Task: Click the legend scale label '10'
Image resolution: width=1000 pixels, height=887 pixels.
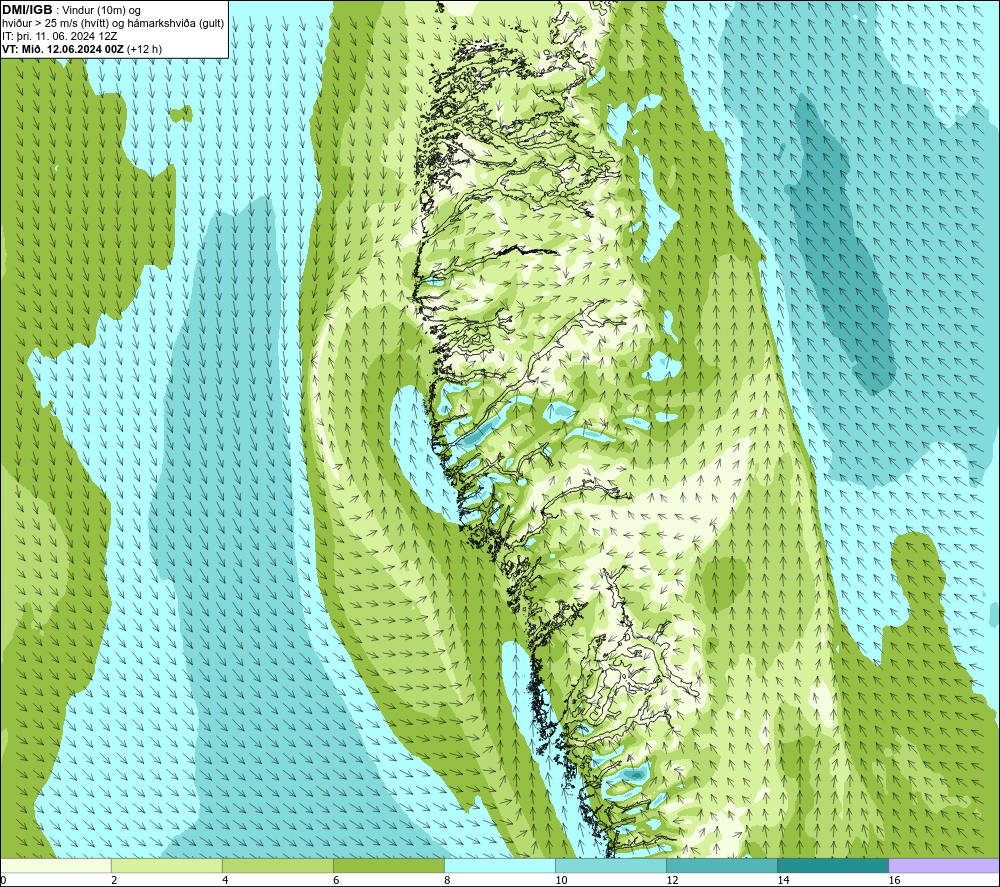Action: 561,881
